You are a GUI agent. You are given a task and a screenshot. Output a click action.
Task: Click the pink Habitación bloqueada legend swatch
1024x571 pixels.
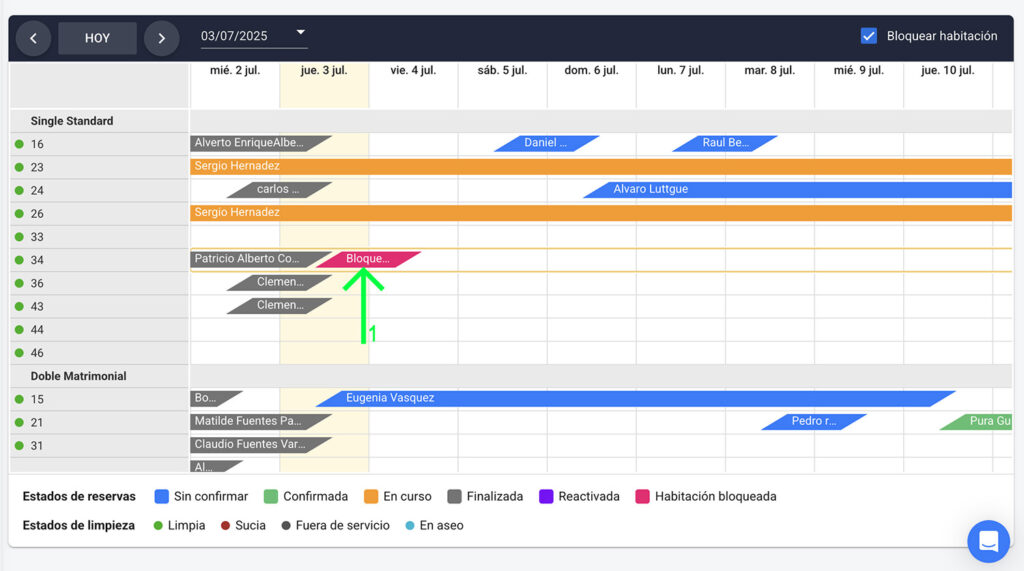click(x=643, y=496)
